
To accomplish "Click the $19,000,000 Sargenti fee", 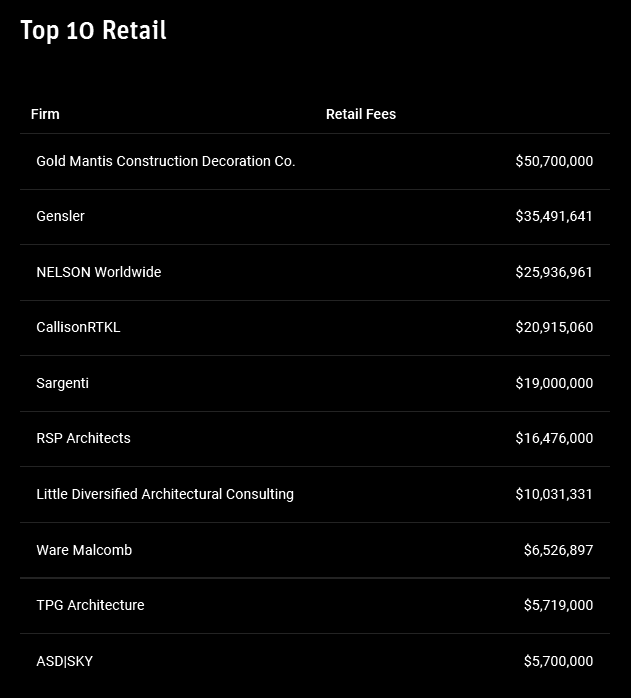I will pyautogui.click(x=554, y=383).
